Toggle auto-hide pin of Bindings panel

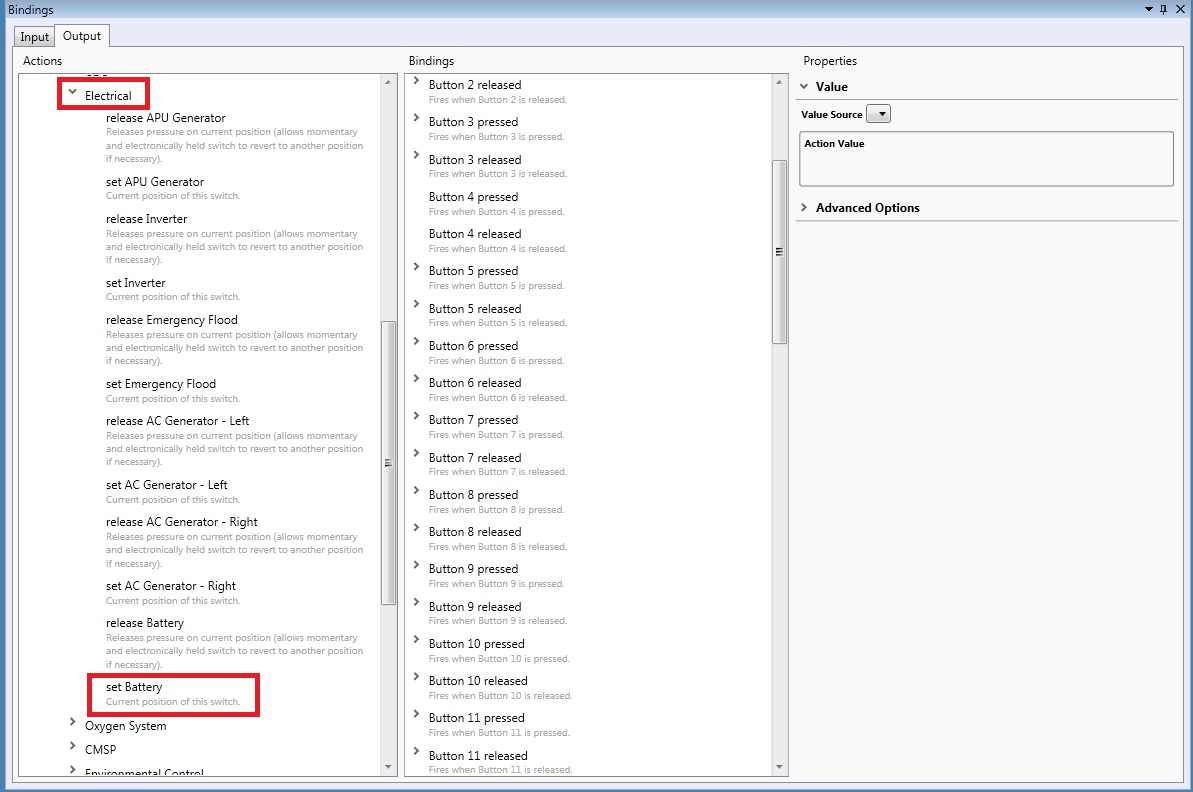(1164, 9)
